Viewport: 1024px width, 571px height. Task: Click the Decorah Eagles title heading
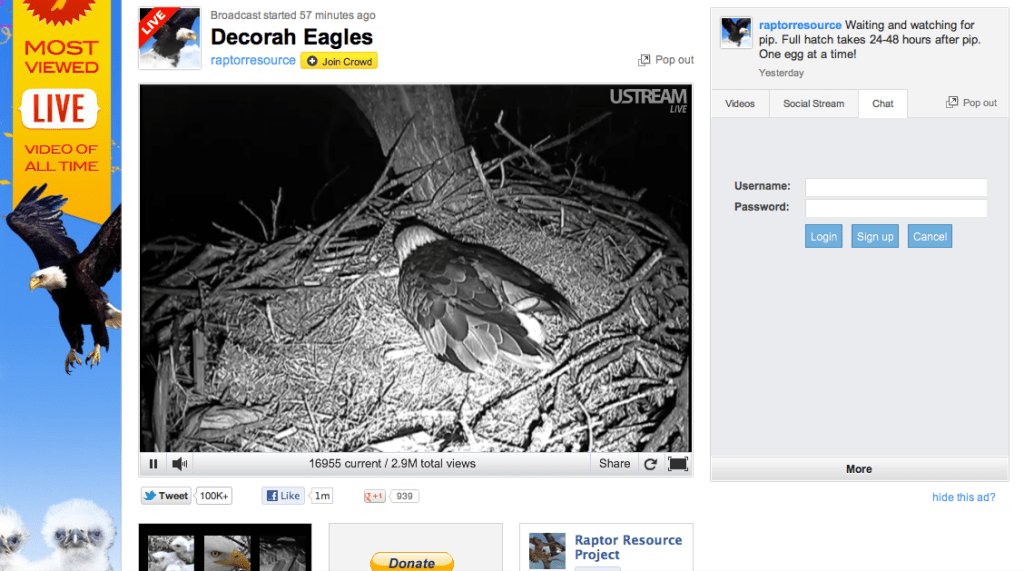click(291, 37)
